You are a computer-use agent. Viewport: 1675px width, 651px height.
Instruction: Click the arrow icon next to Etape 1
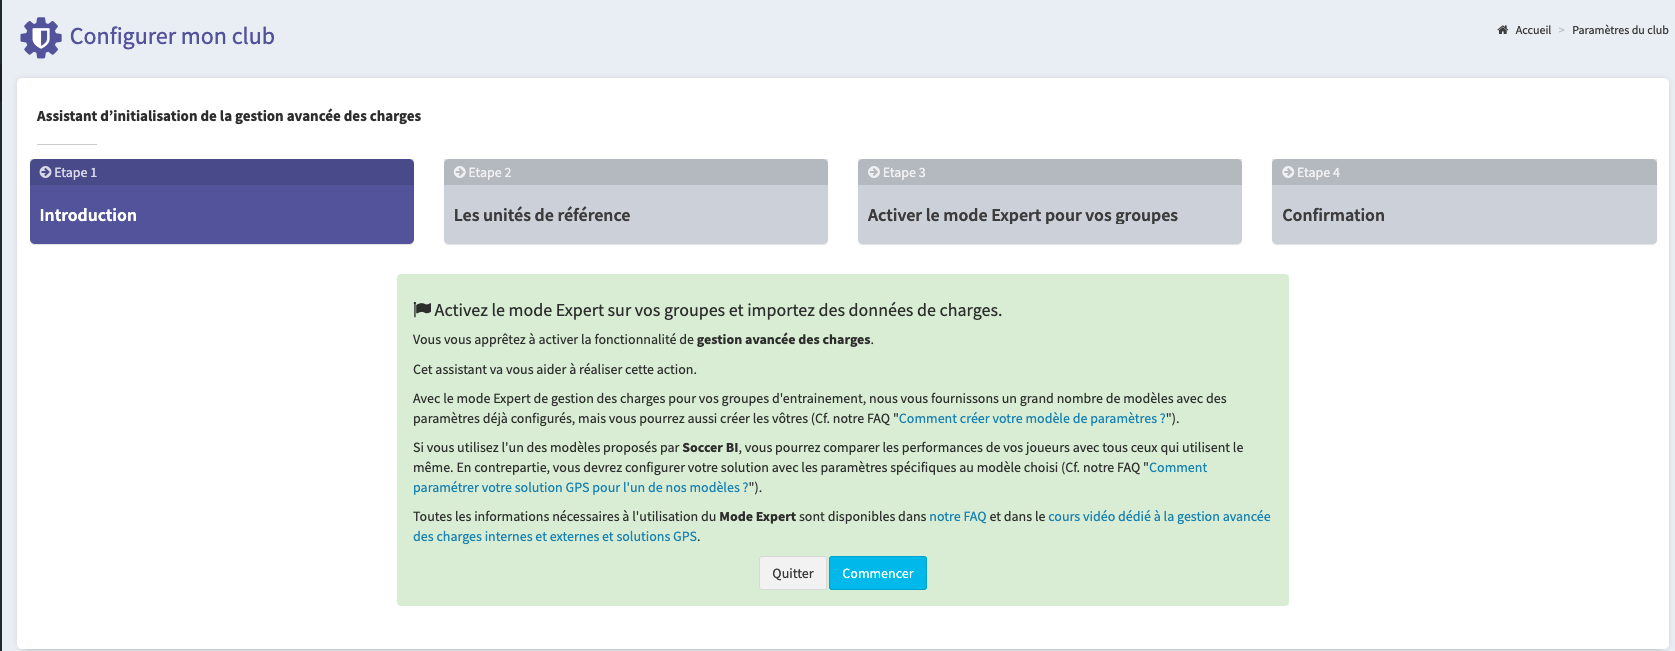click(45, 172)
